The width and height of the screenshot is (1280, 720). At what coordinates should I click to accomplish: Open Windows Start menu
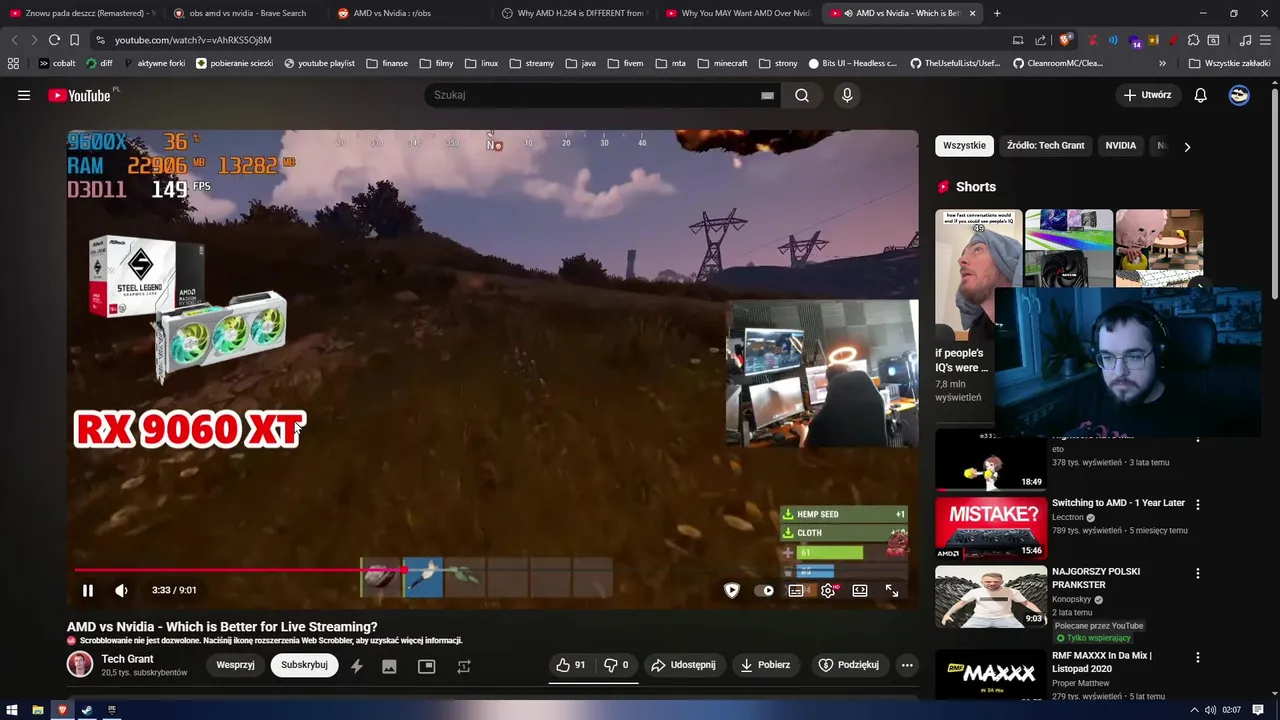pos(12,710)
